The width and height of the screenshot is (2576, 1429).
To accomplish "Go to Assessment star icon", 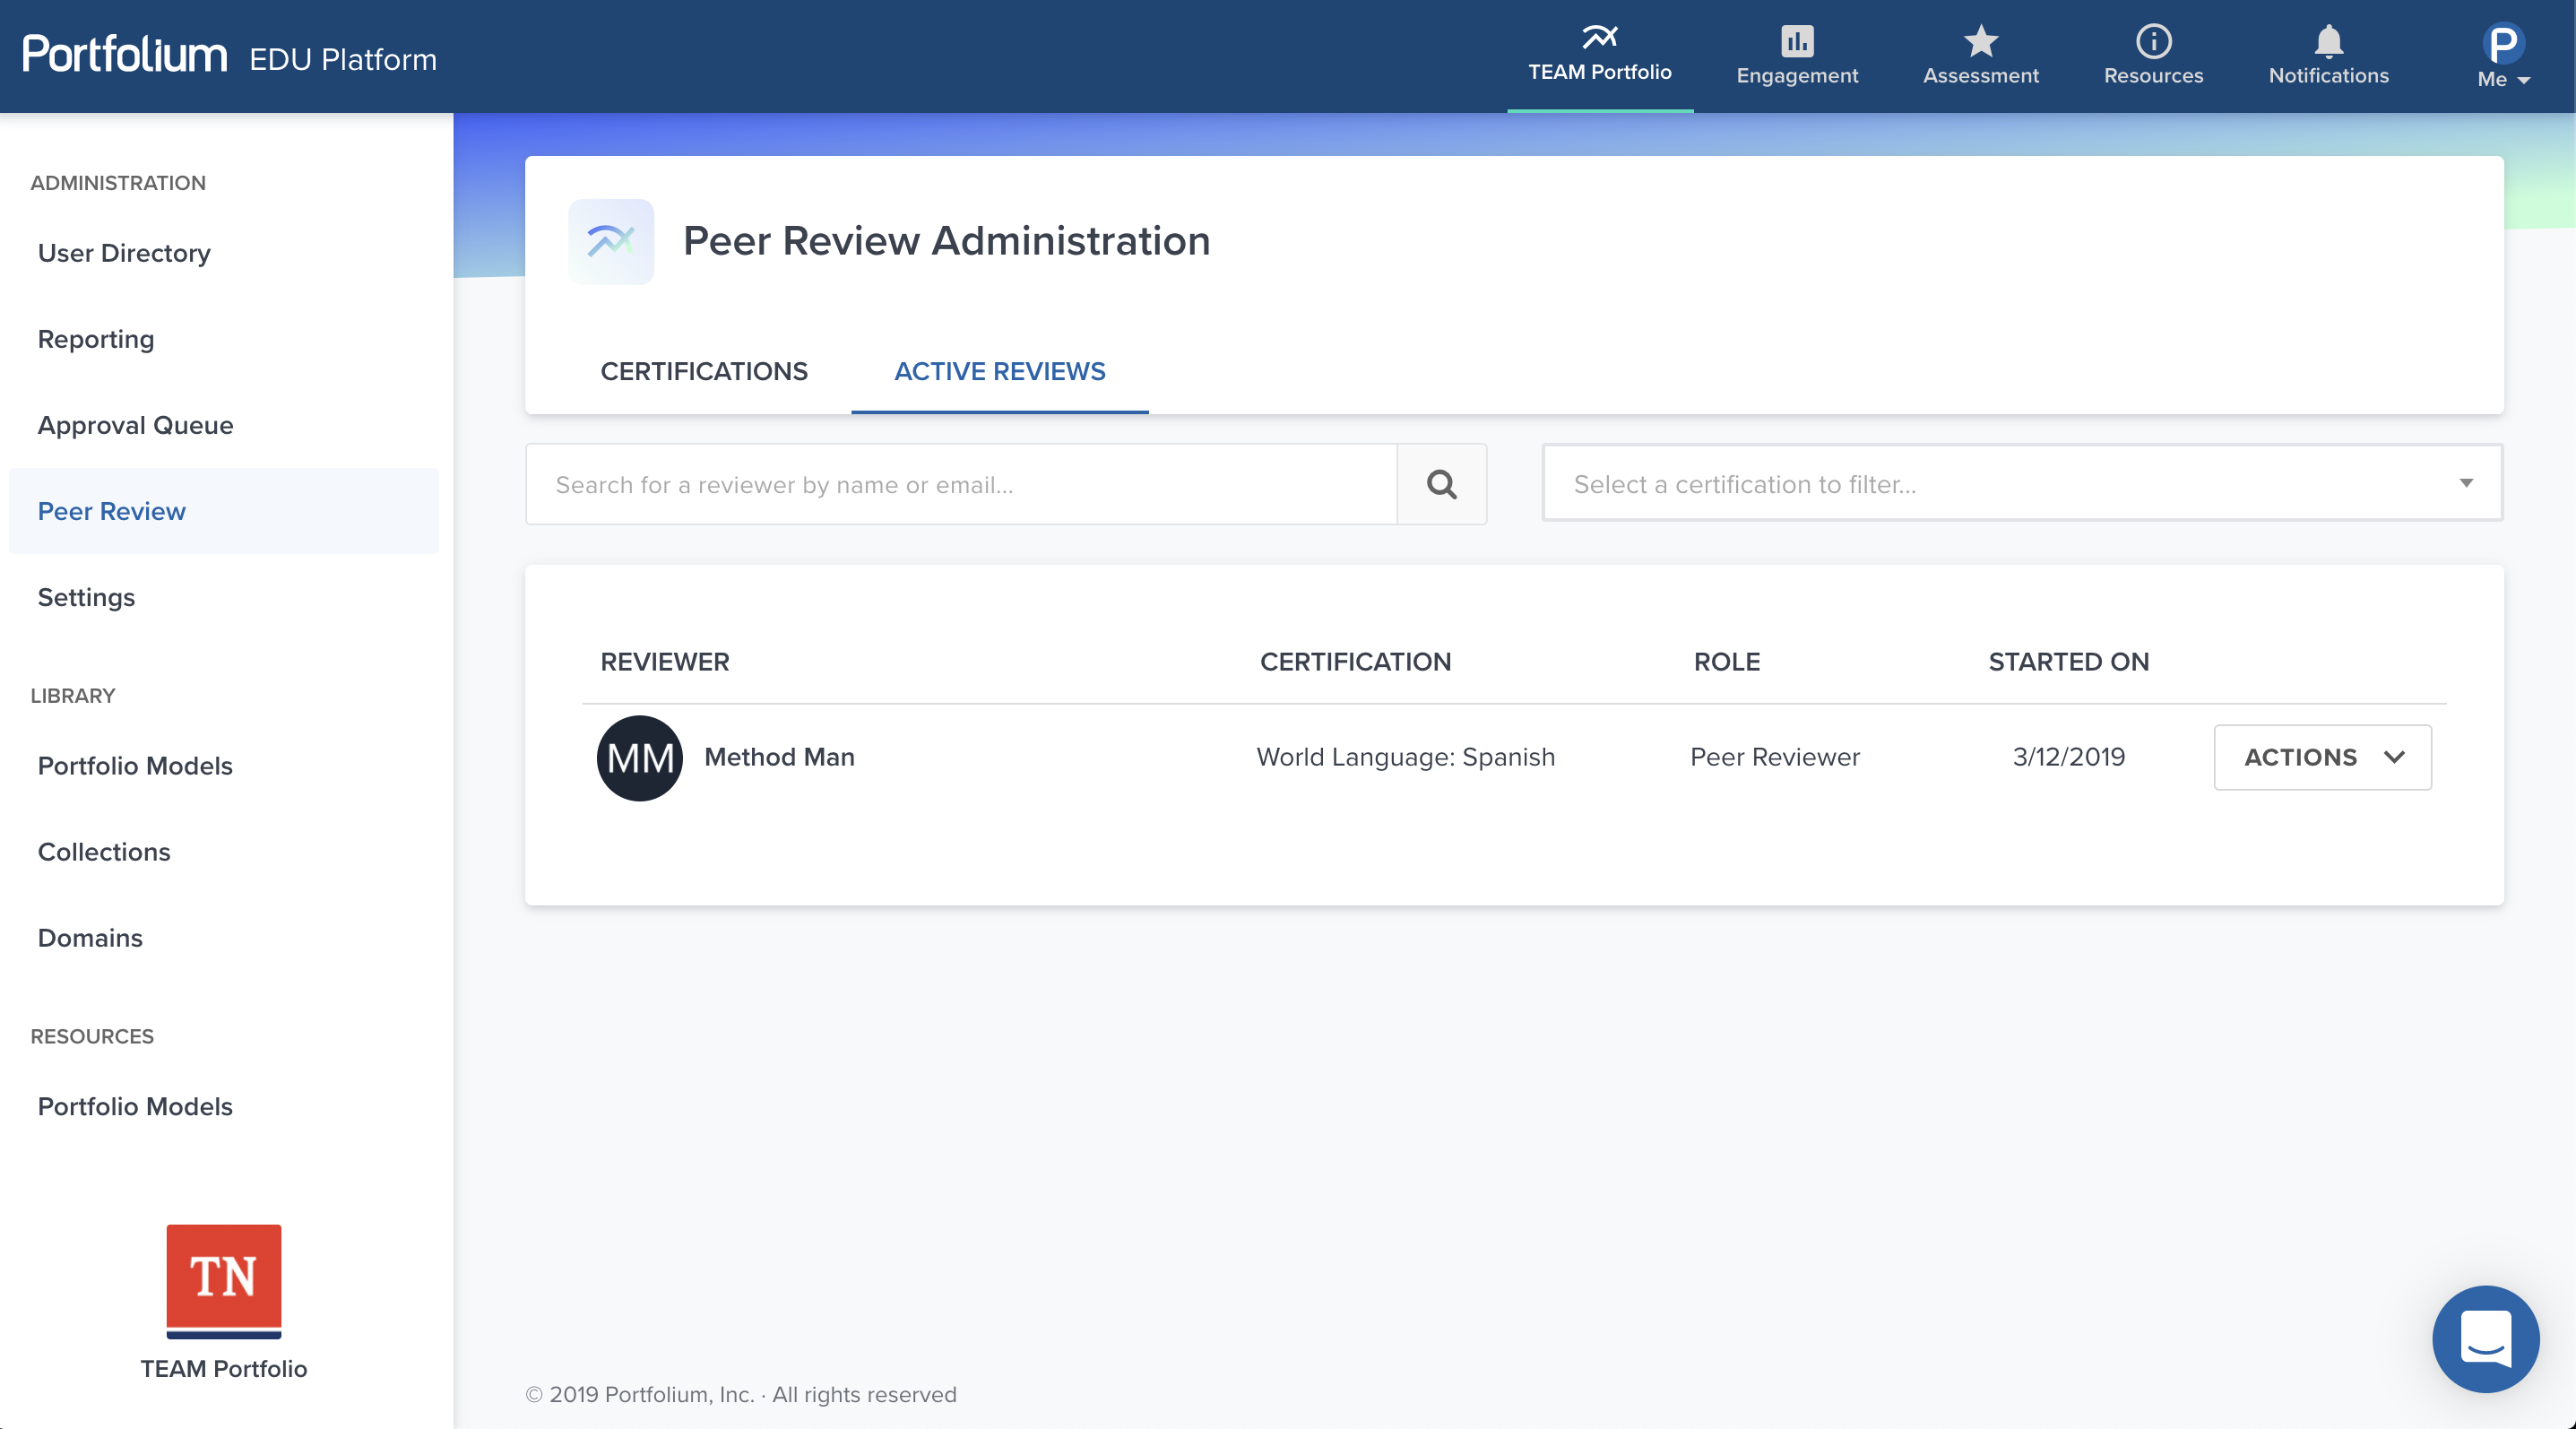I will click(1980, 41).
